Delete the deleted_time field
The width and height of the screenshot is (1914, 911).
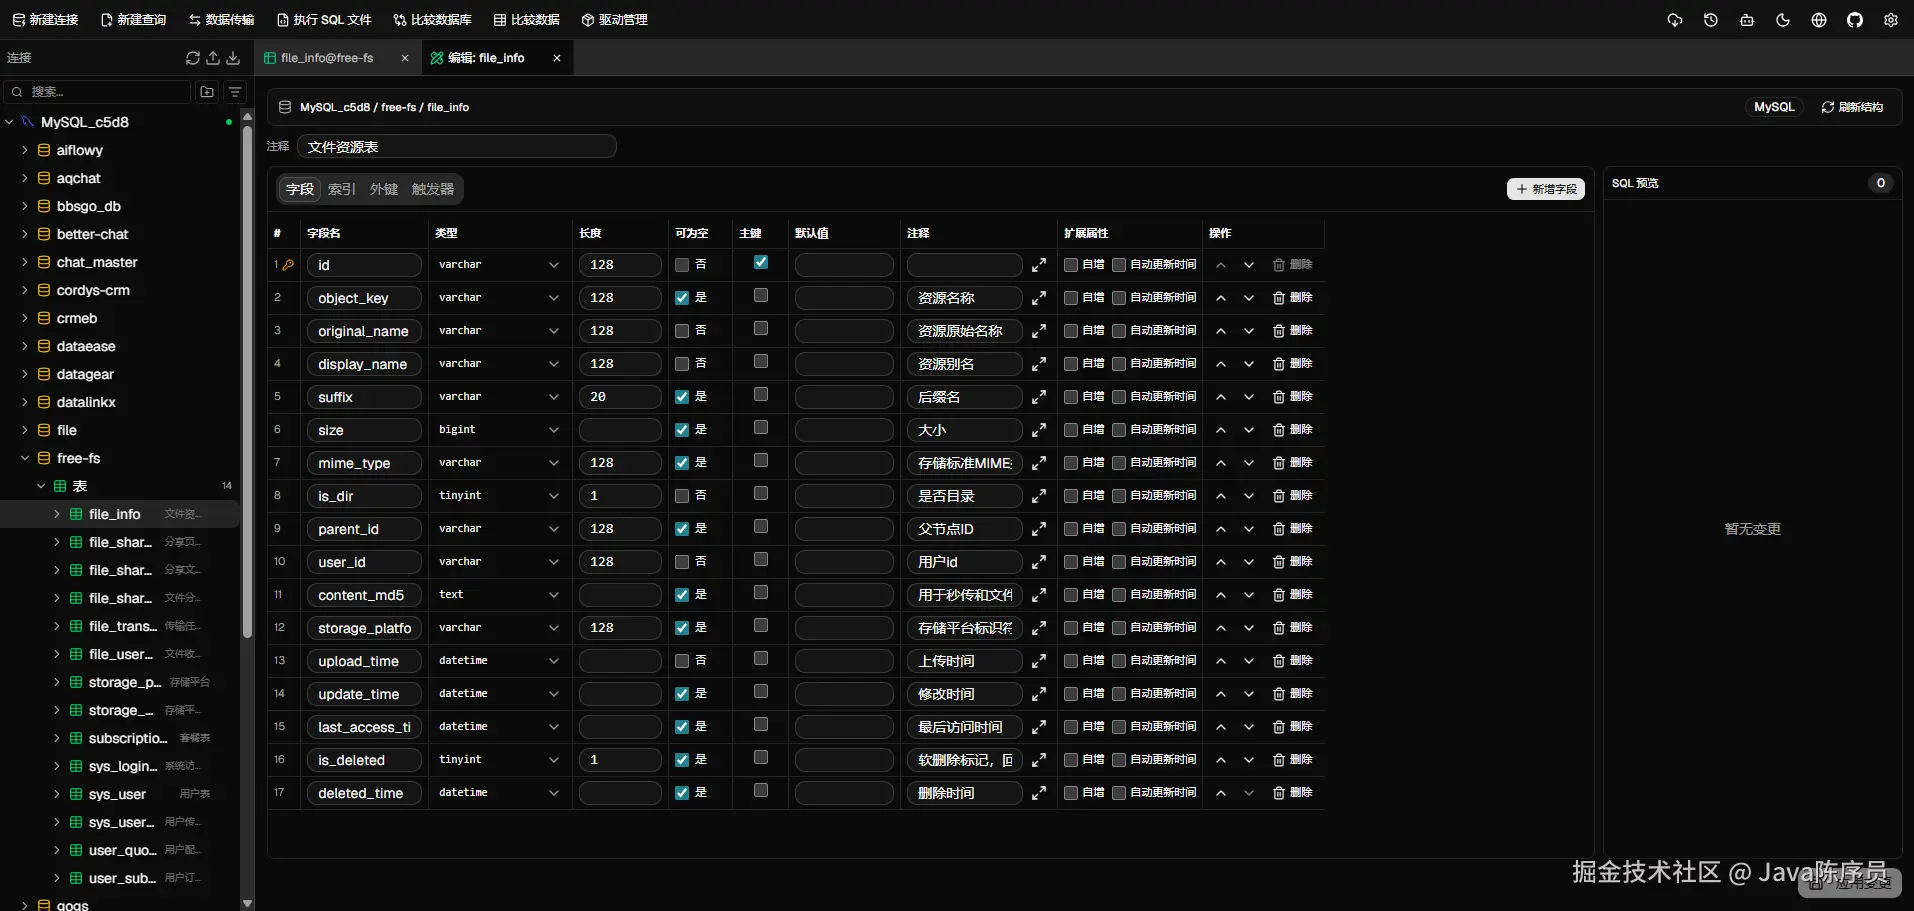[1292, 793]
